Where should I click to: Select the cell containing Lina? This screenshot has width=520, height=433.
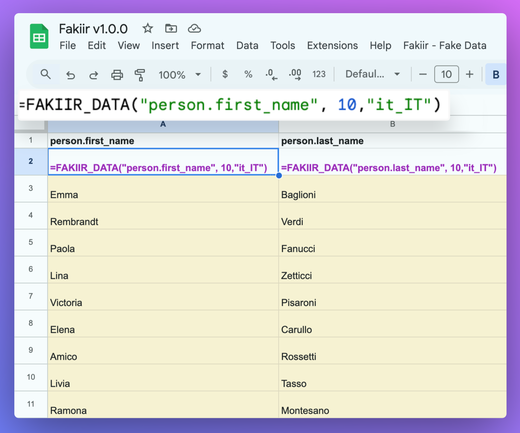(163, 270)
